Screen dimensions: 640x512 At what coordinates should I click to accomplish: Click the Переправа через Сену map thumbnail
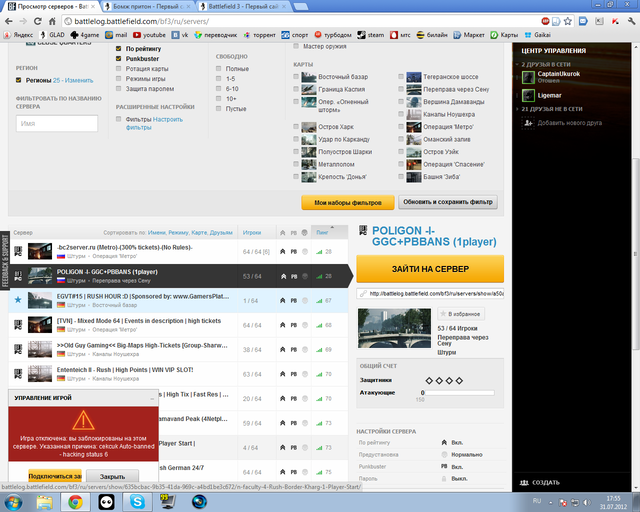point(394,328)
